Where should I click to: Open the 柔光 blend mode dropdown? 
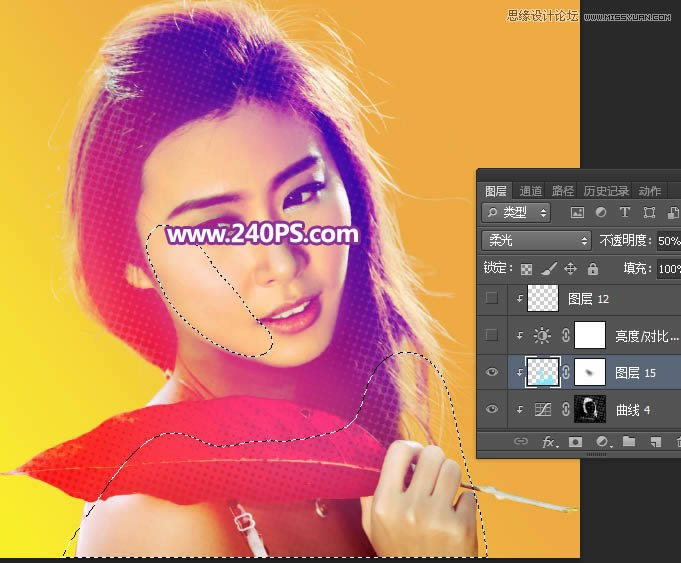536,241
